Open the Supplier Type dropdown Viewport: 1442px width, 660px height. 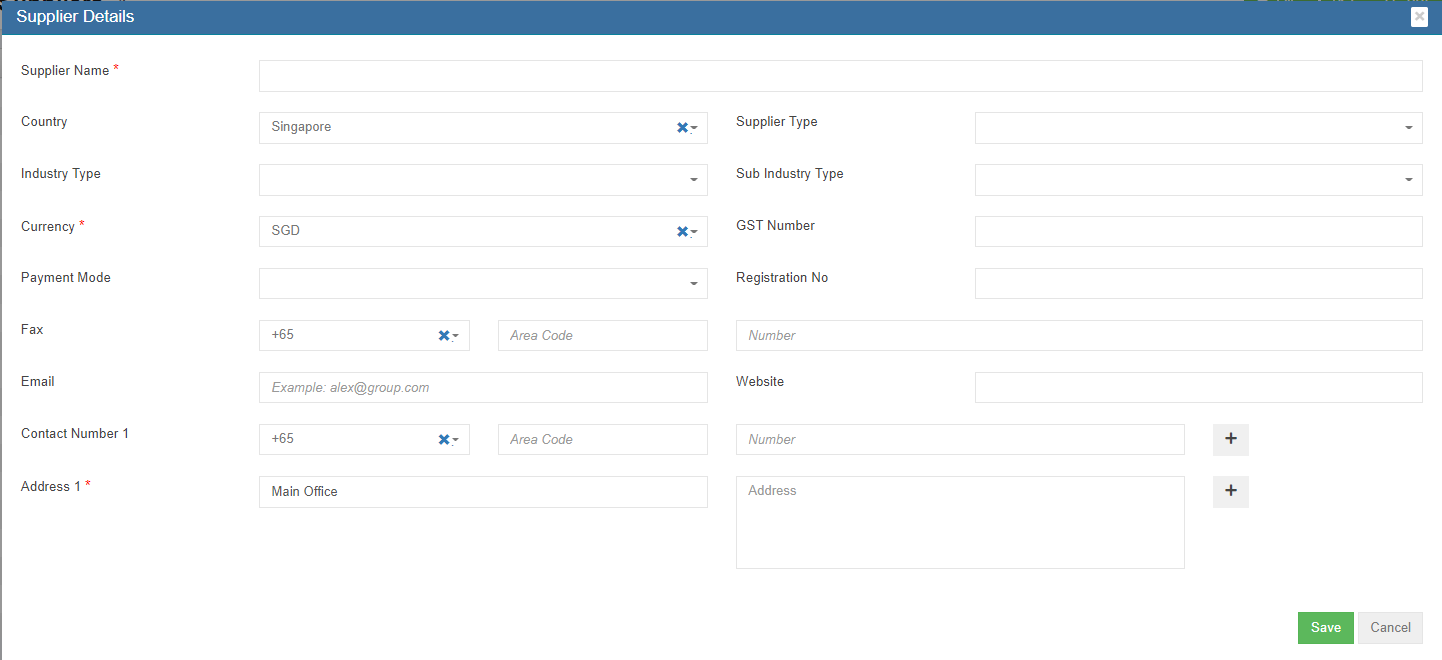tap(1198, 128)
